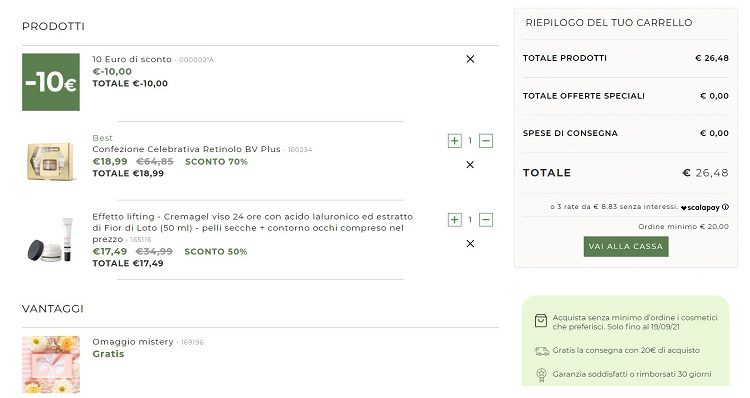This screenshot has height=398, width=750.
Task: Click the guarantee ribbon icon
Action: click(541, 375)
